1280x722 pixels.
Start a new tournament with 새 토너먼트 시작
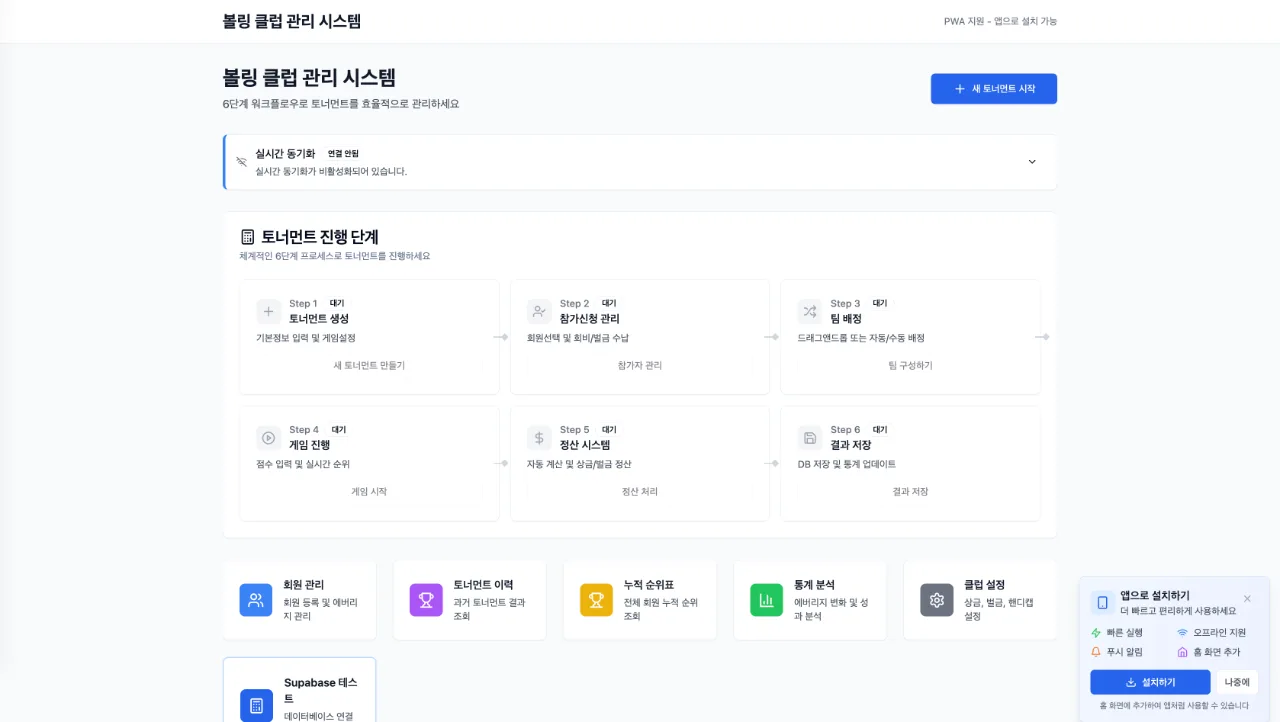click(994, 89)
